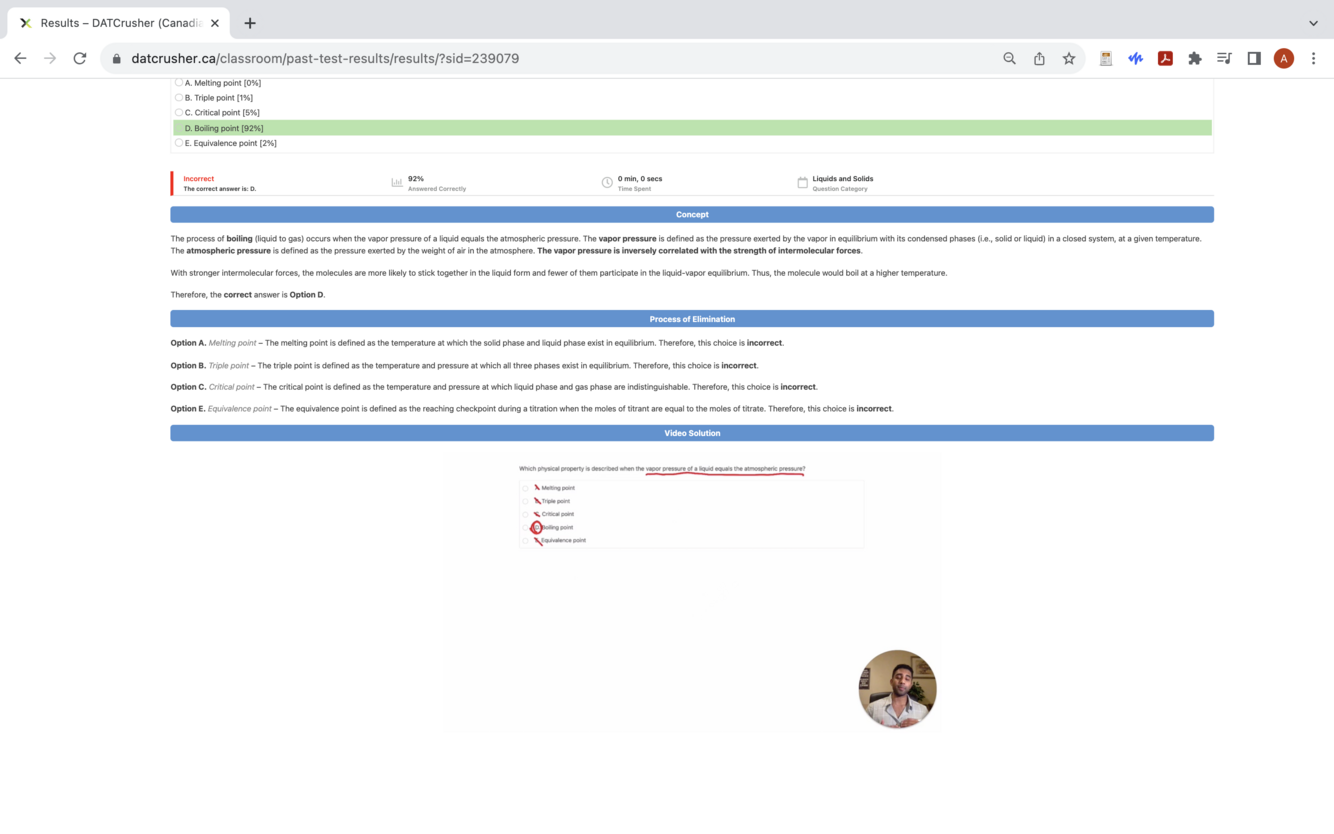
Task: Click the 92% Answered Correctly value
Action: (x=416, y=179)
